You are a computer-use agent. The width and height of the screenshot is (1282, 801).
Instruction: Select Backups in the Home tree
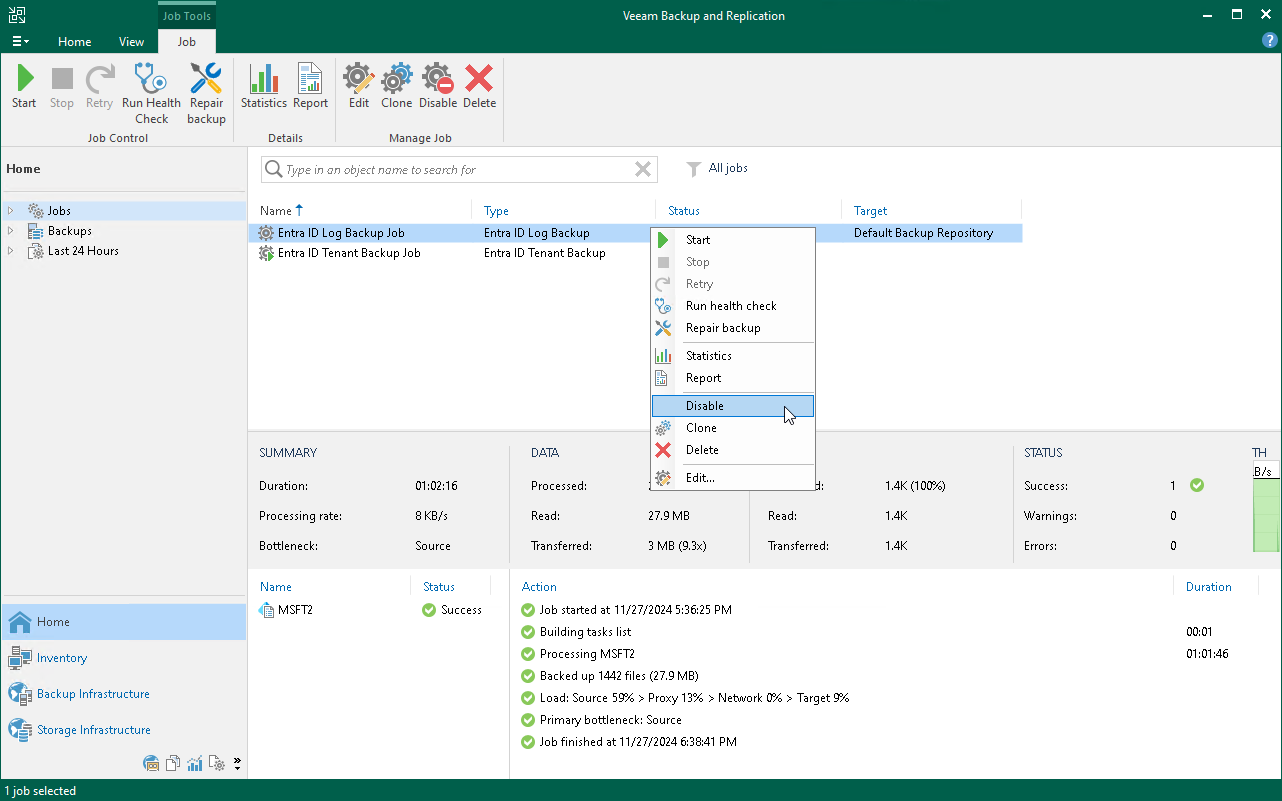click(x=70, y=231)
